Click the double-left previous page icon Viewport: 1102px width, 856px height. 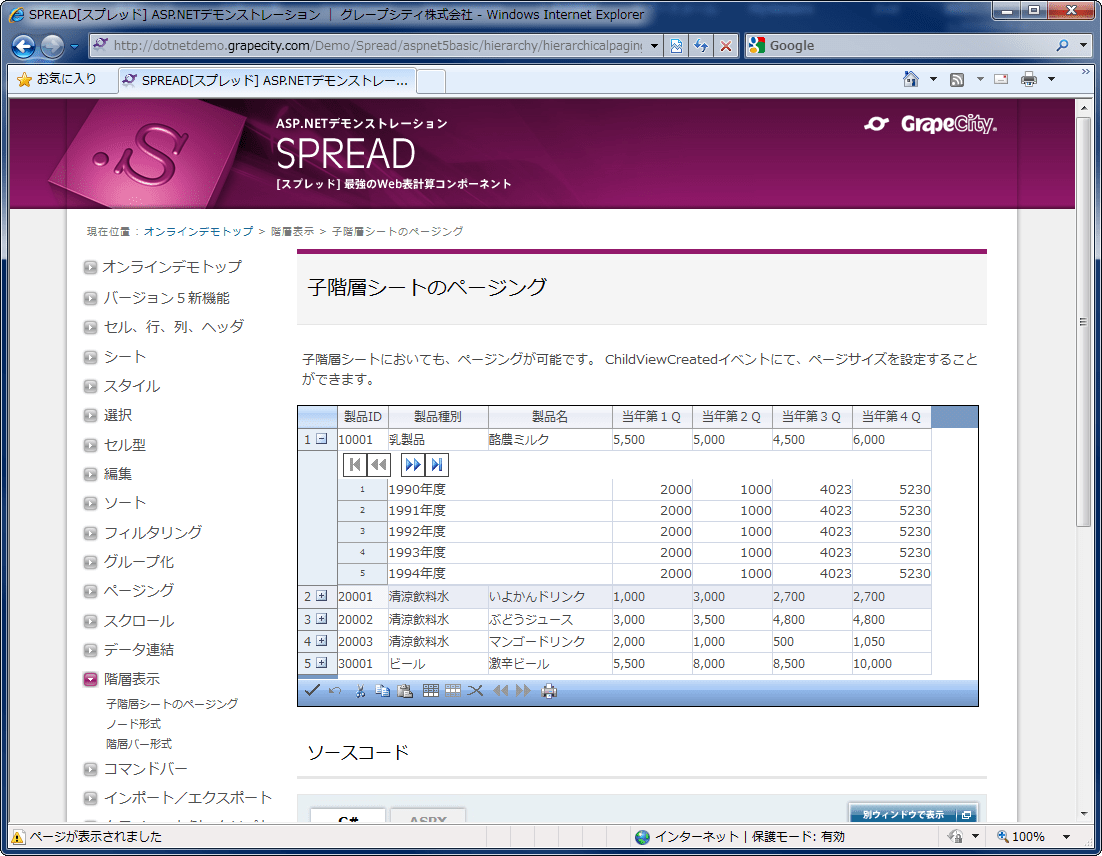pyautogui.click(x=377, y=464)
